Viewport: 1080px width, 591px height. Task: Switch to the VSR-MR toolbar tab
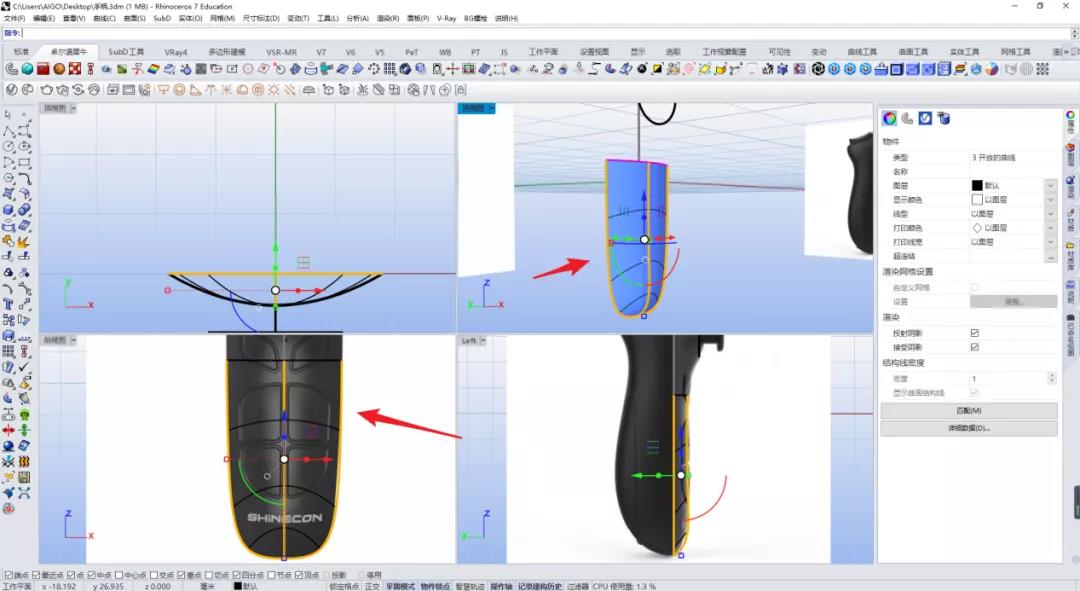(281, 52)
